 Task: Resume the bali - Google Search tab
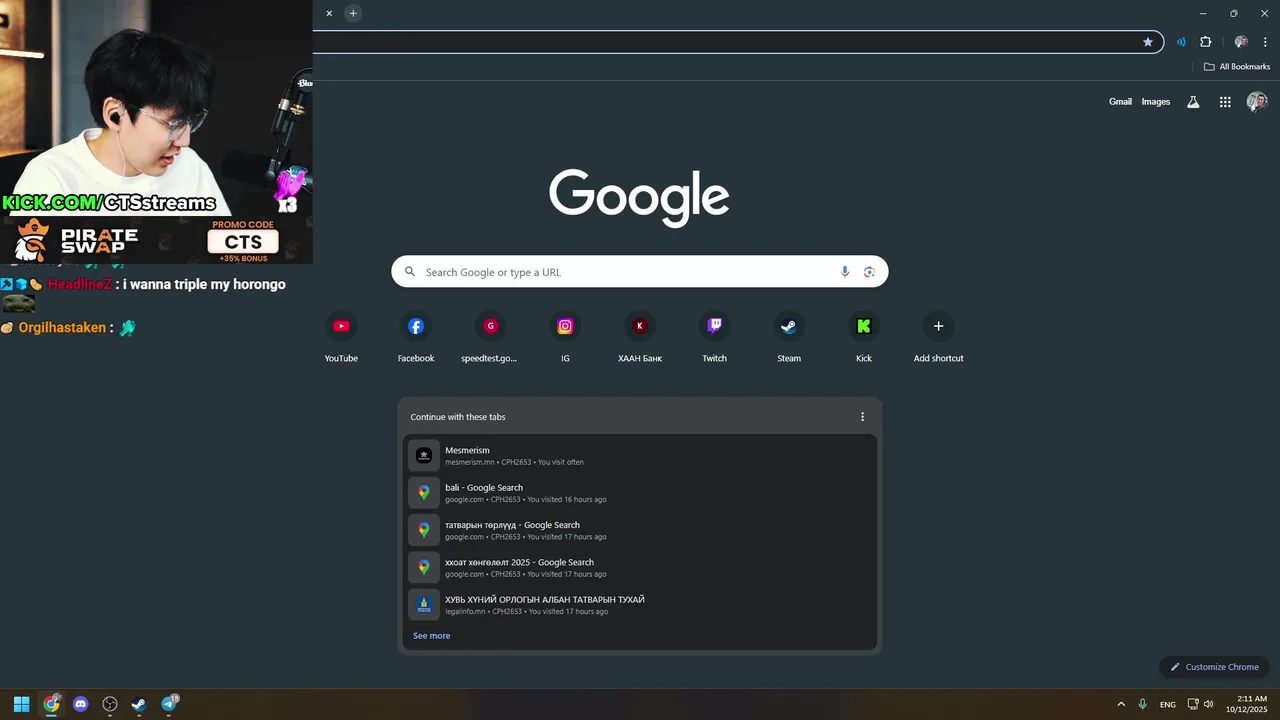(x=640, y=493)
